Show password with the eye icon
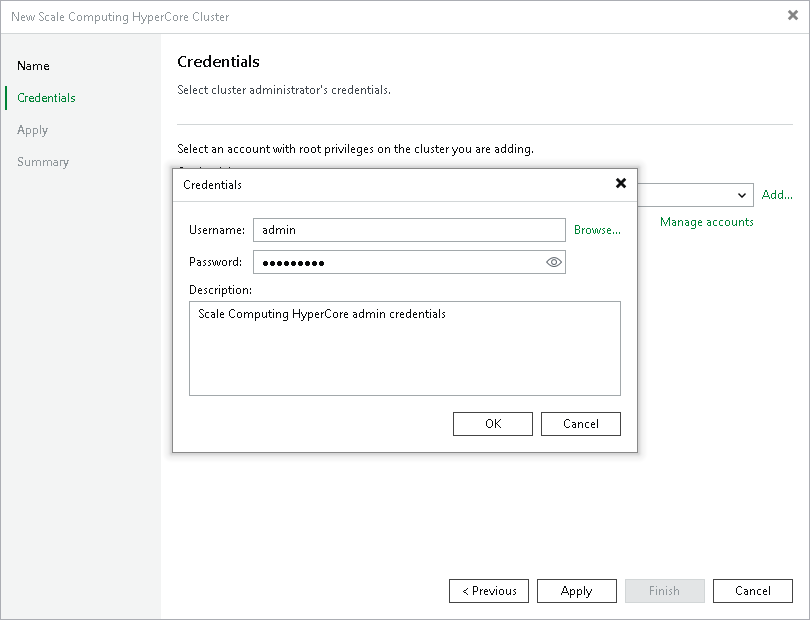Screen dimensions: 810x620 554,262
